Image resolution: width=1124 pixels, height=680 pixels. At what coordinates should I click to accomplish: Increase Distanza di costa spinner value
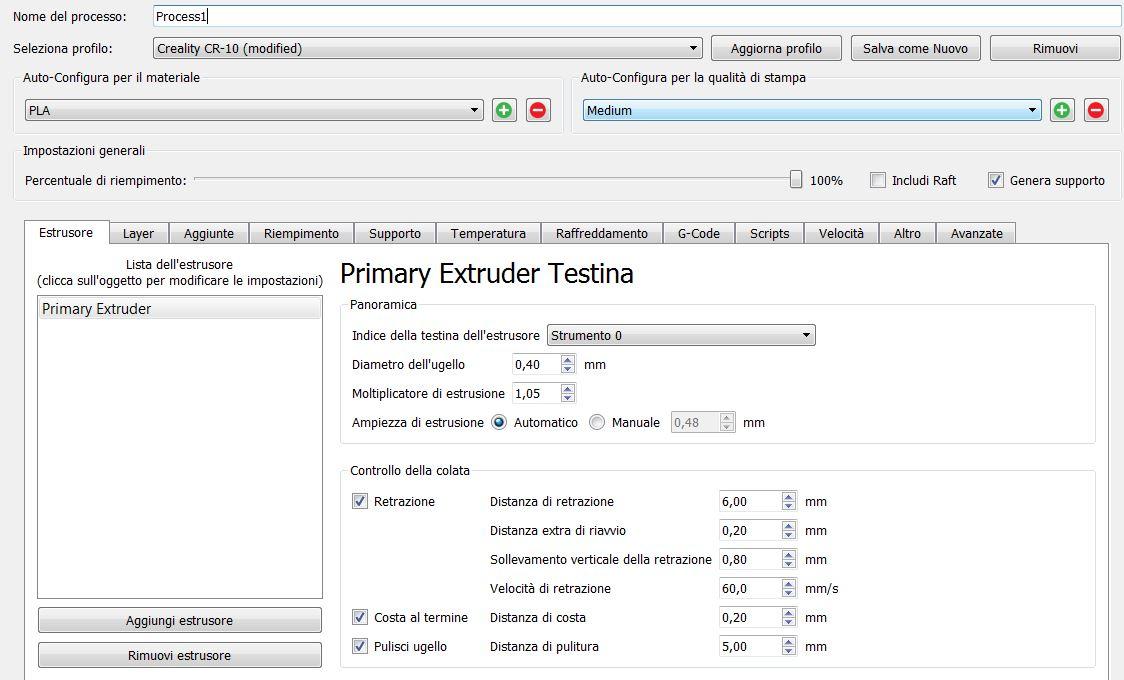click(789, 613)
